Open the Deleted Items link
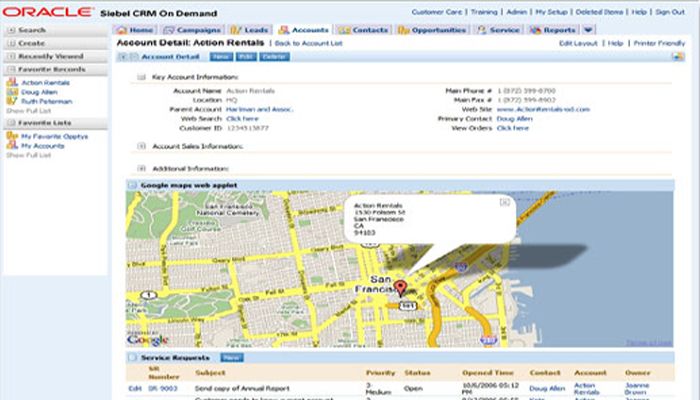The width and height of the screenshot is (700, 400). pos(599,12)
